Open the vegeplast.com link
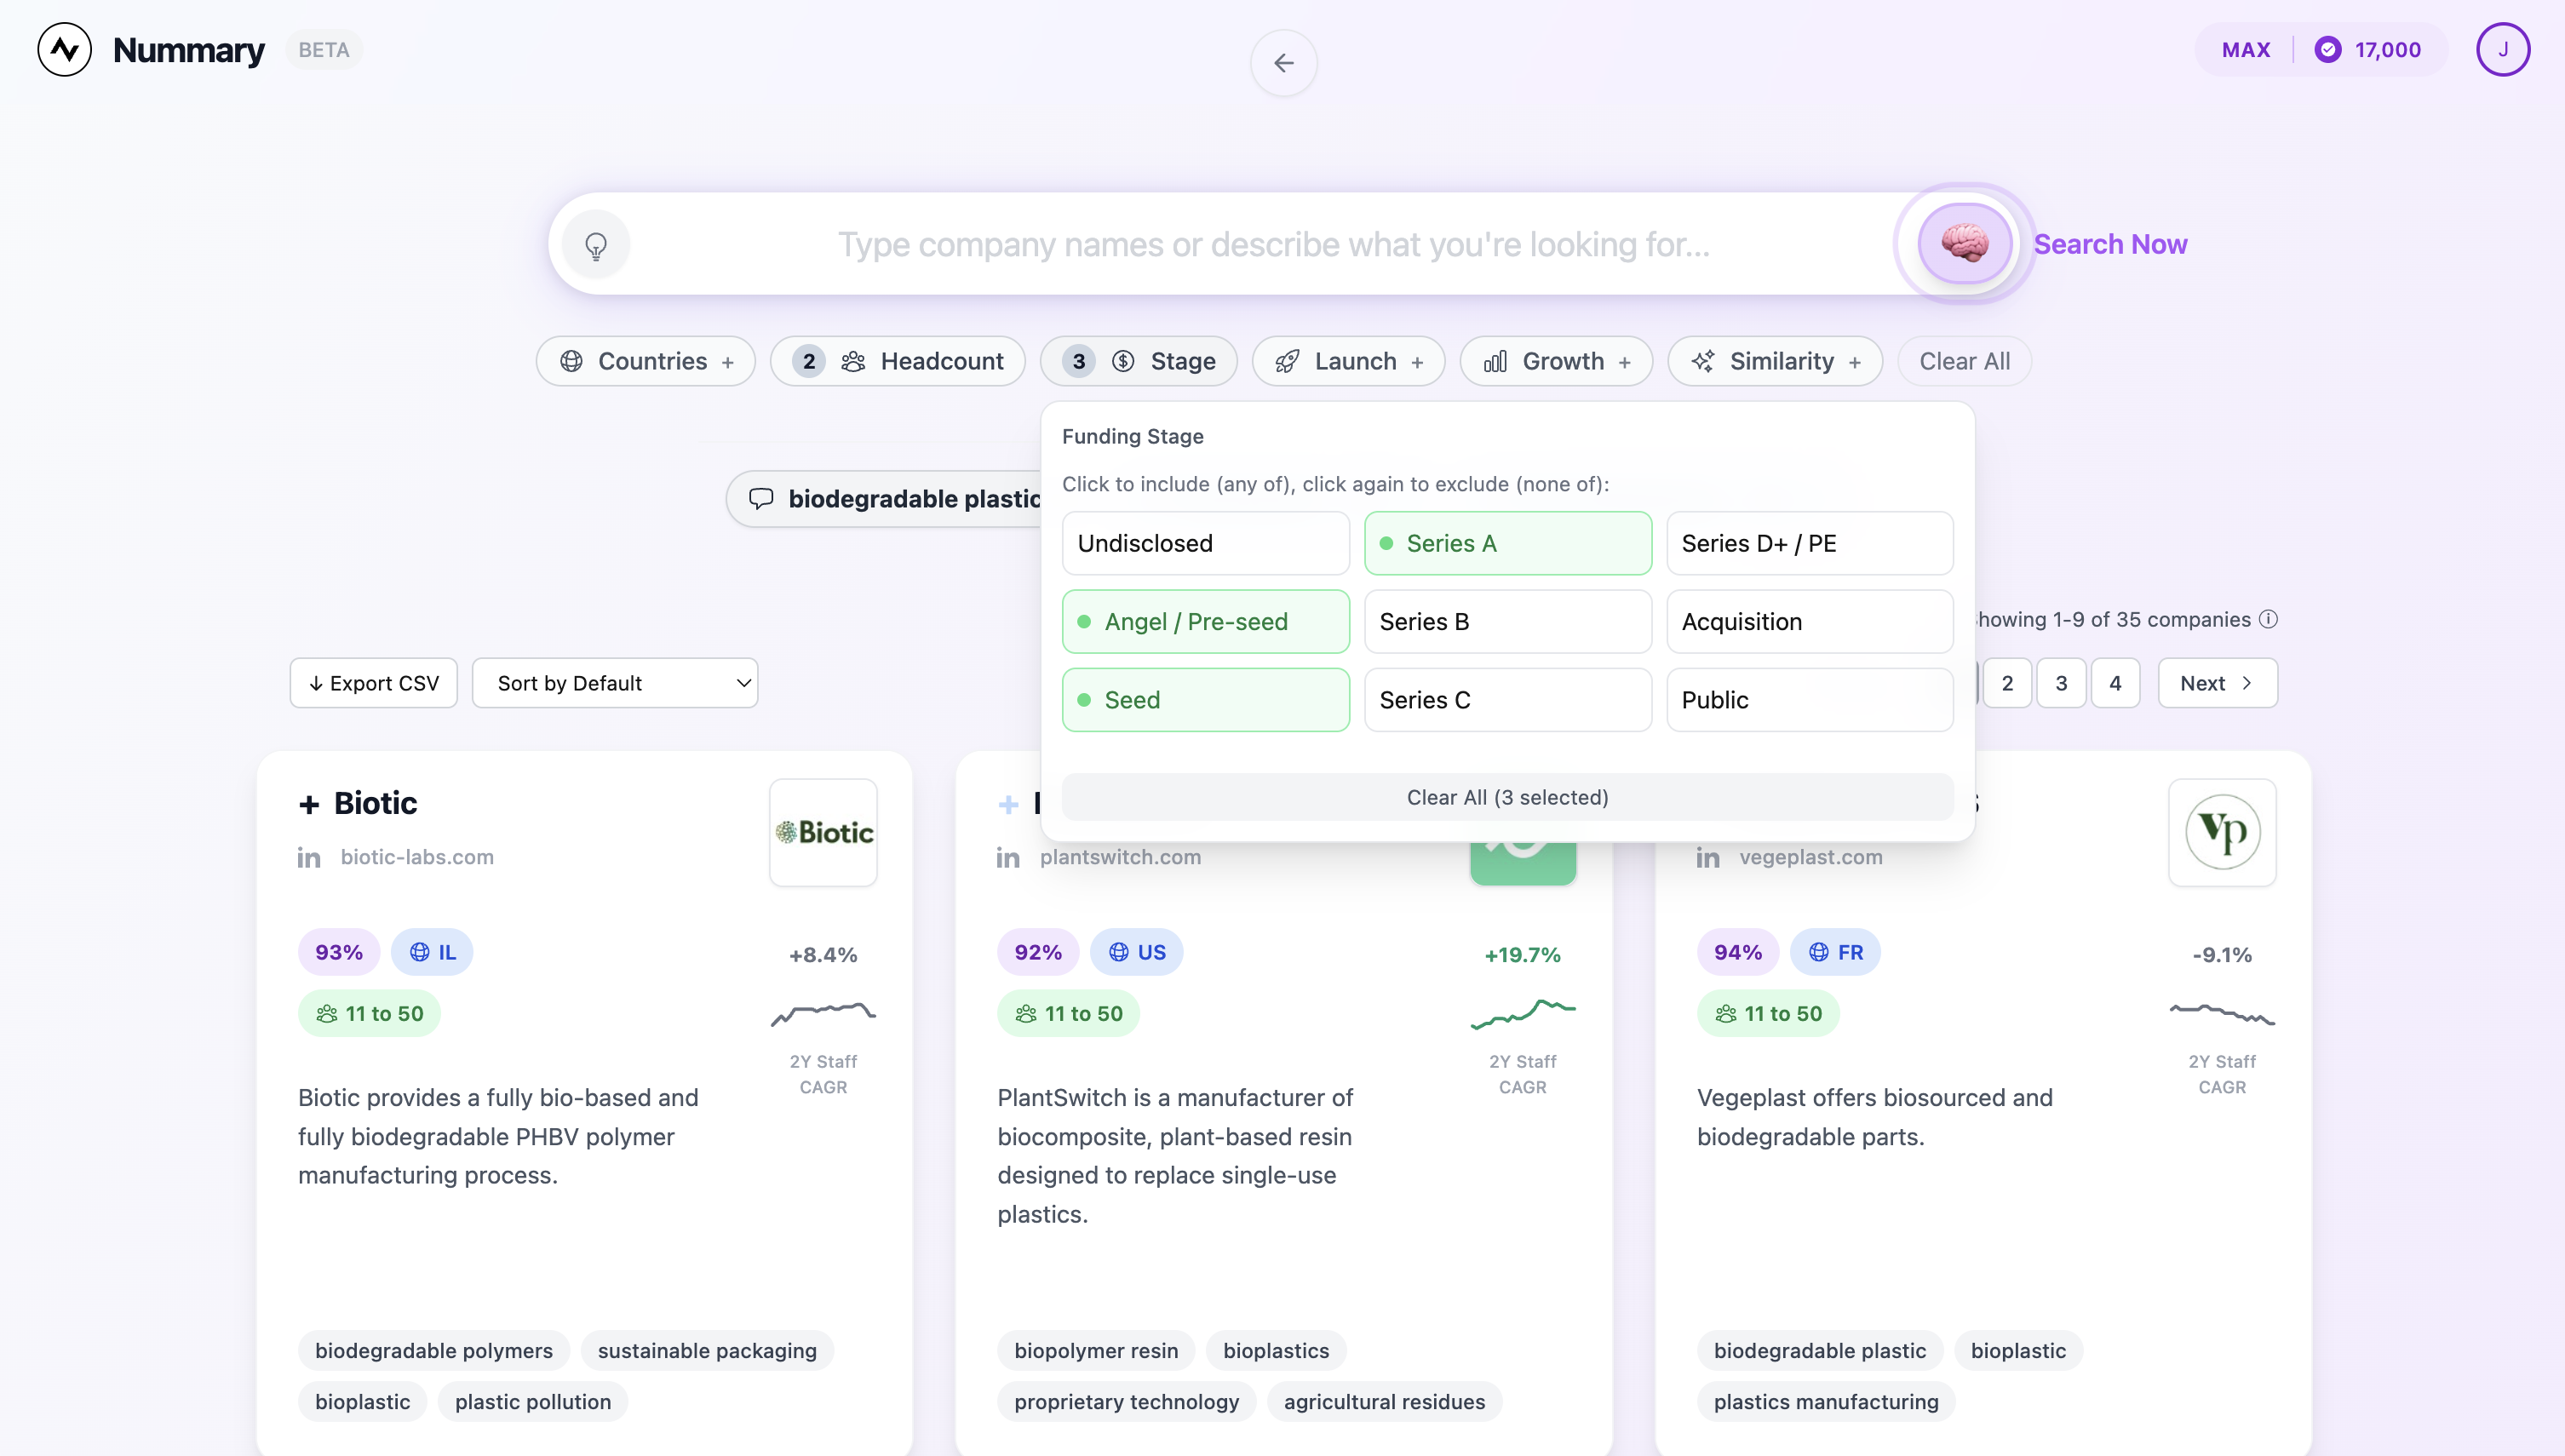This screenshot has width=2565, height=1456. click(x=1810, y=857)
